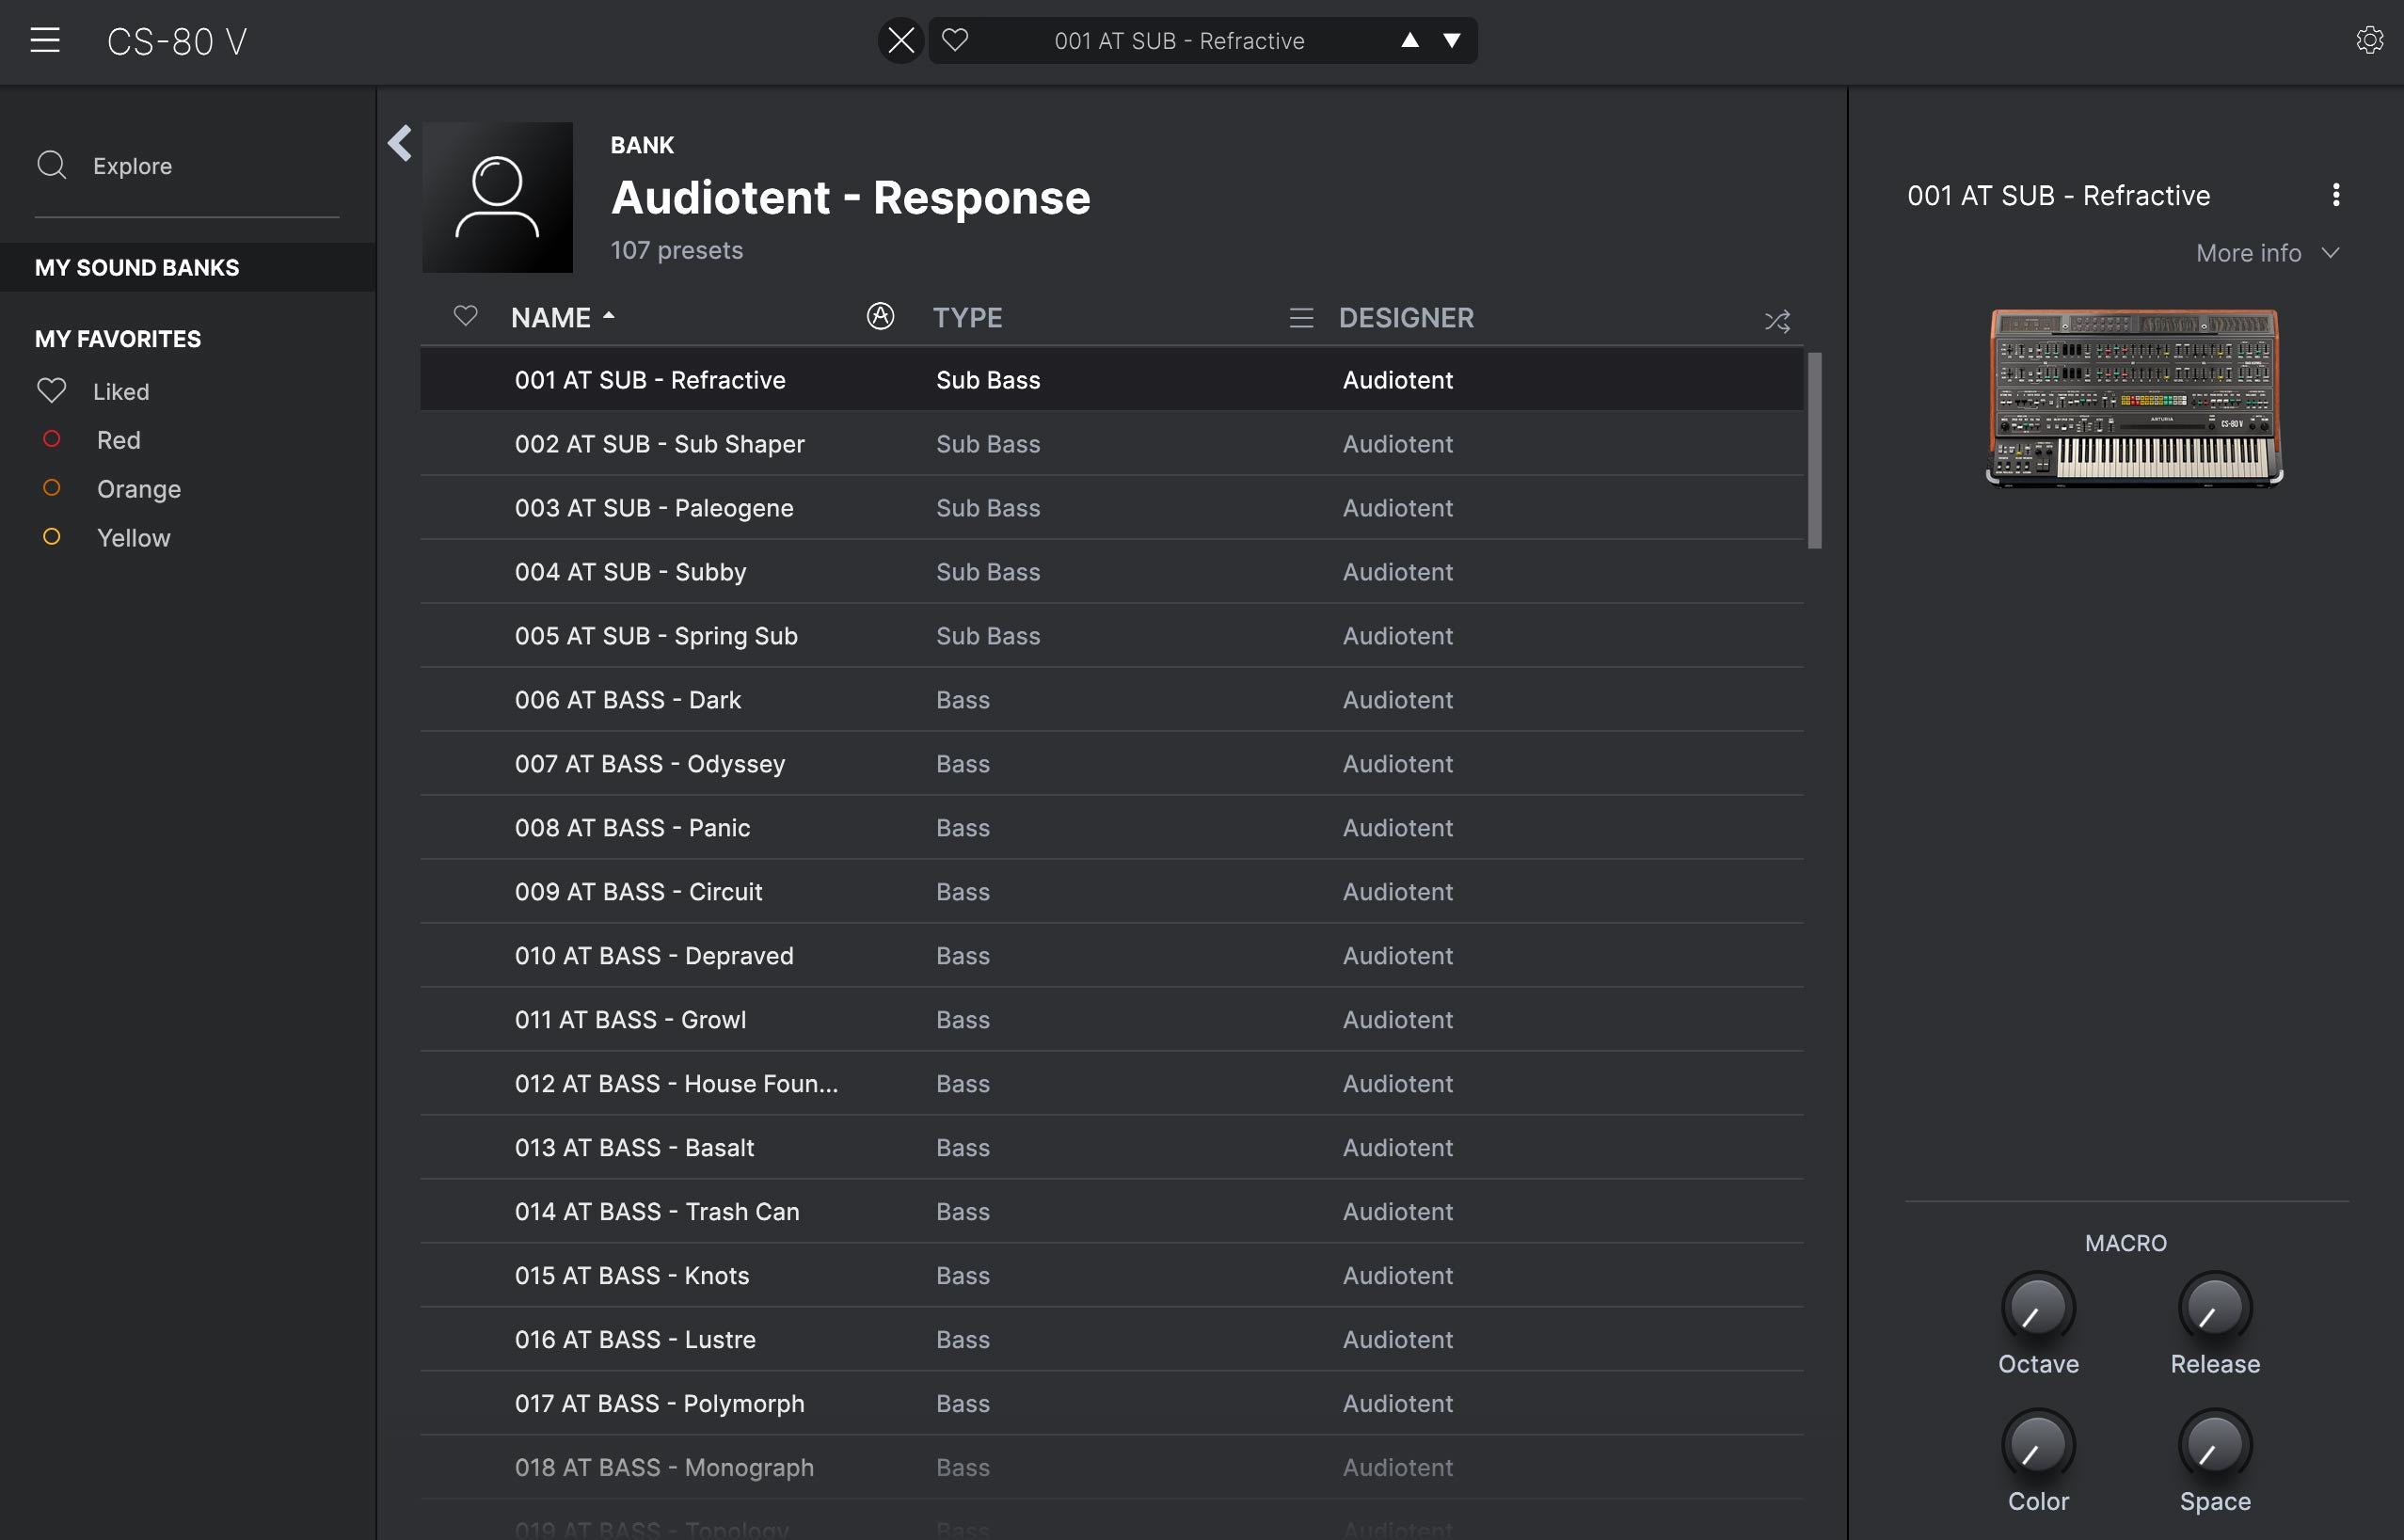2404x1540 pixels.
Task: Open the hamburger main menu
Action: tap(45, 40)
